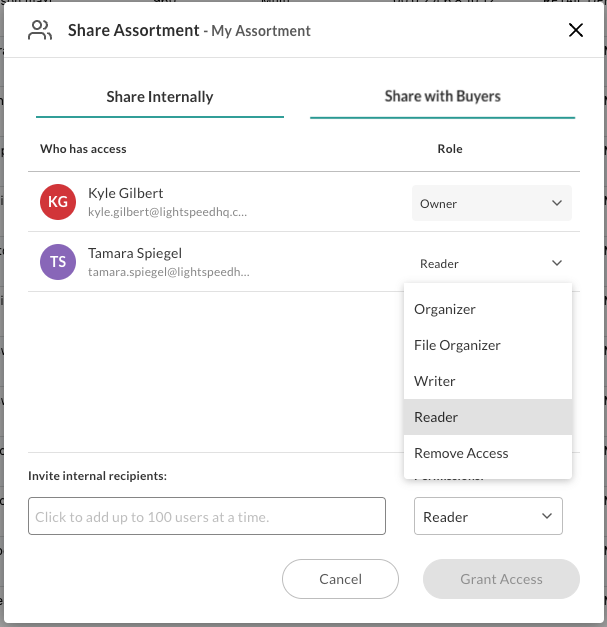Choose Remove Access option
This screenshot has height=627, width=607.
[x=488, y=453]
